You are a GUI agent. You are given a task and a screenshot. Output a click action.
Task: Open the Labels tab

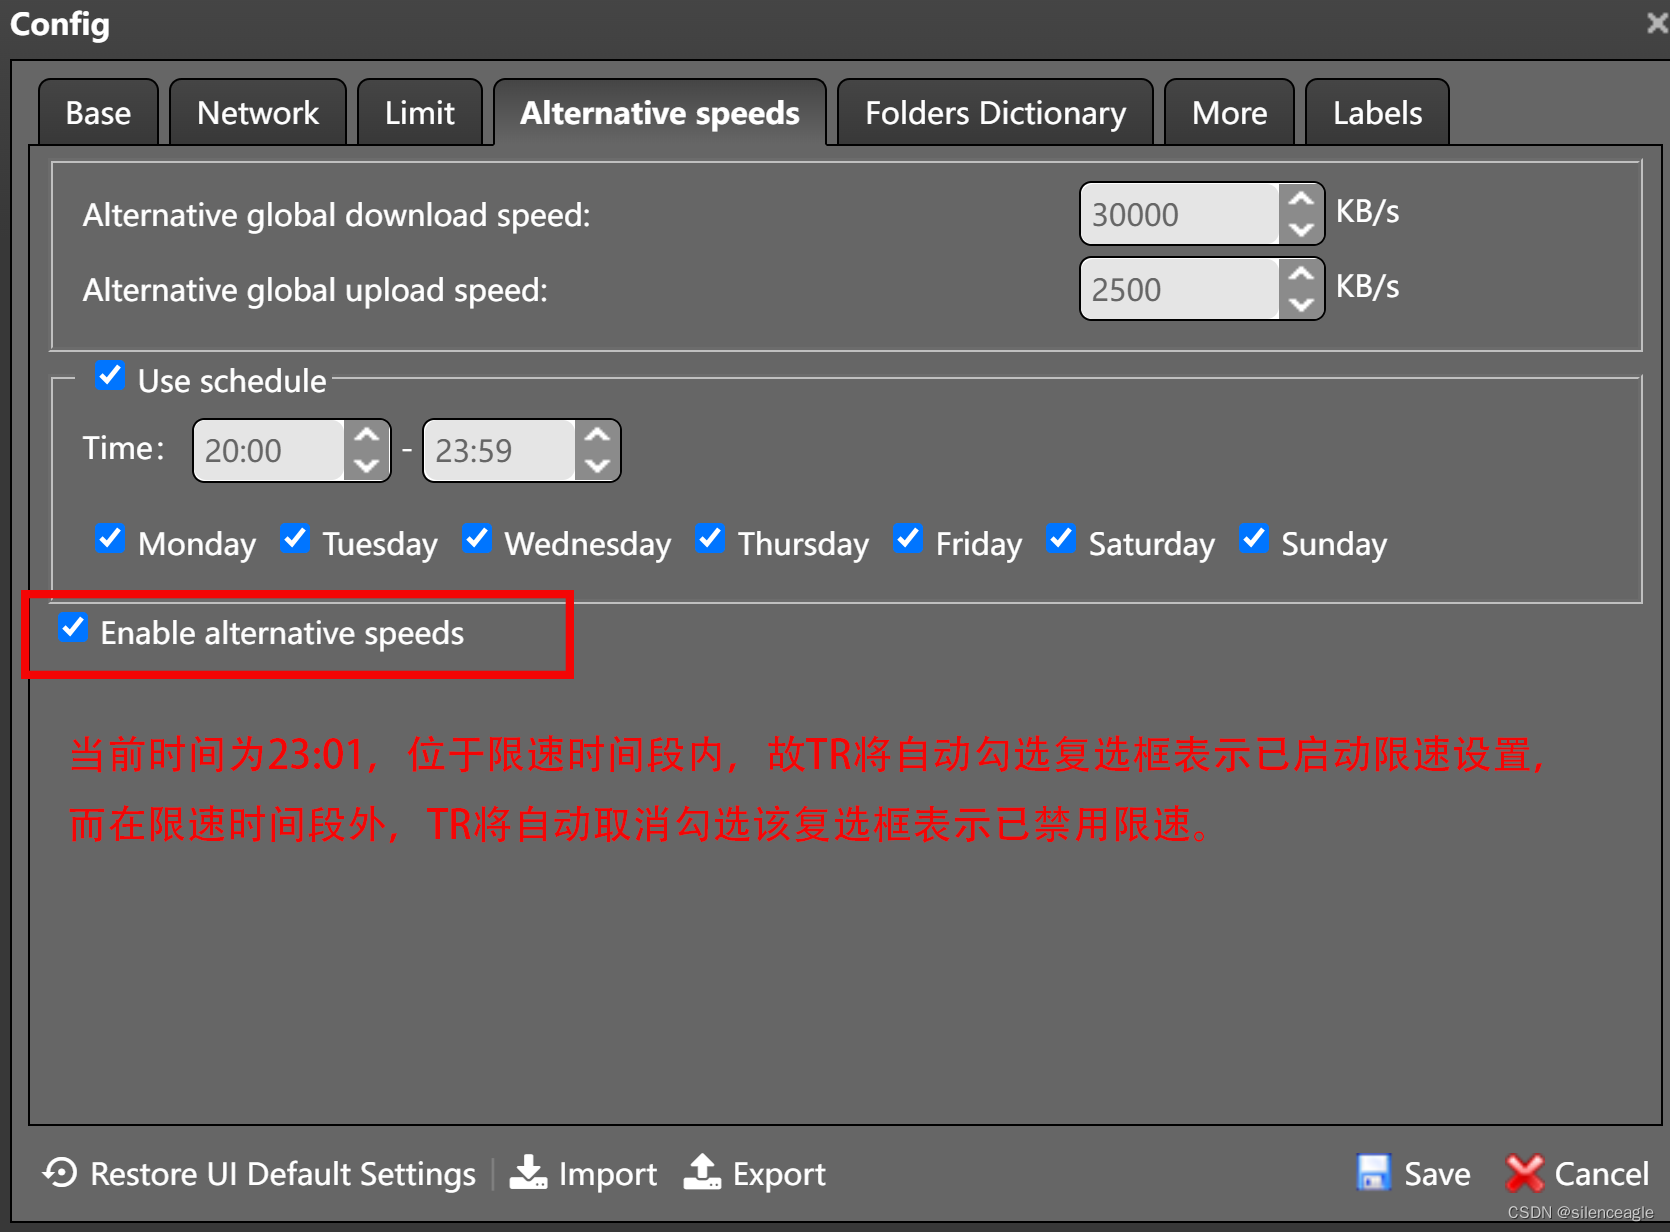coord(1377,112)
